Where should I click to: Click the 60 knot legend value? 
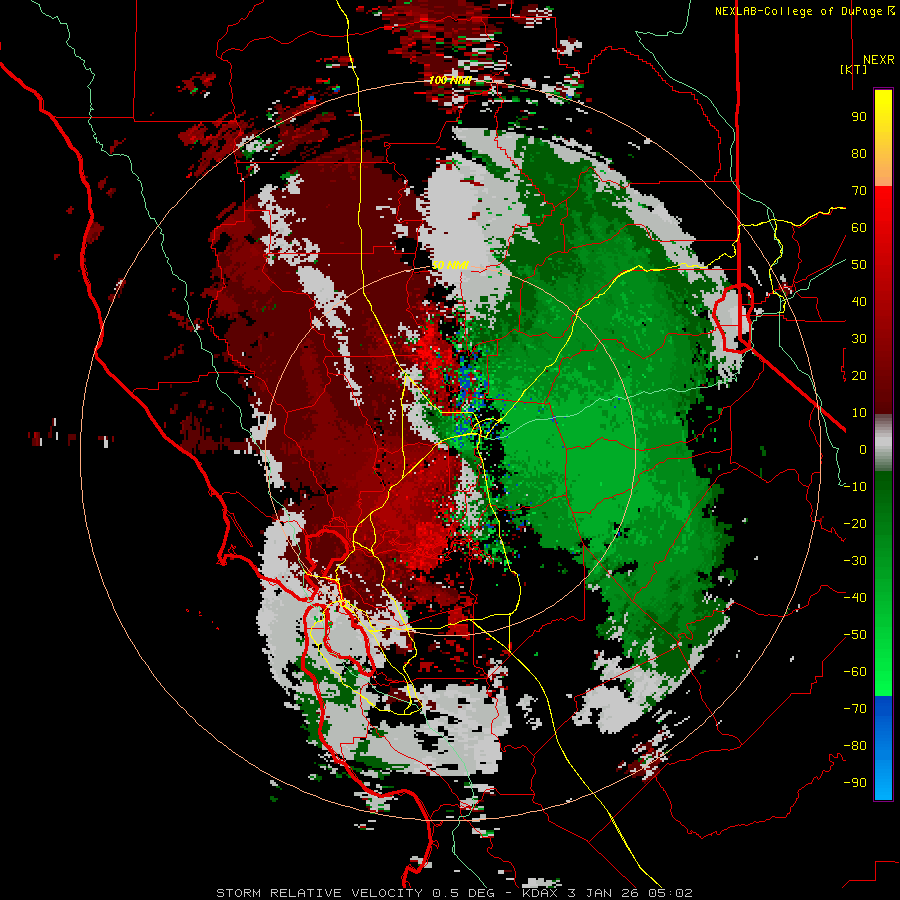coord(859,228)
